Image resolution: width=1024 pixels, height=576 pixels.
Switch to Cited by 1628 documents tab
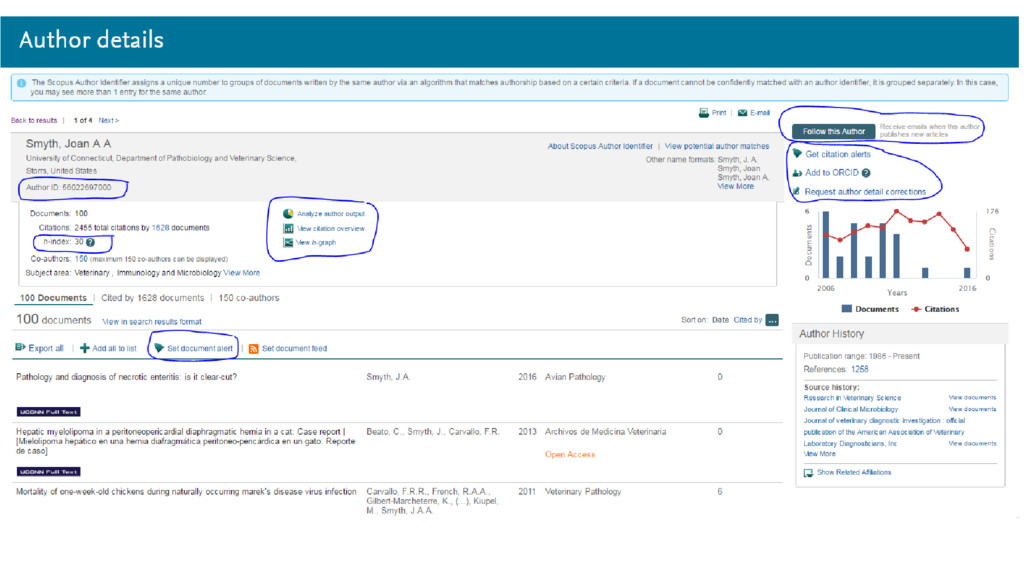[x=152, y=298]
